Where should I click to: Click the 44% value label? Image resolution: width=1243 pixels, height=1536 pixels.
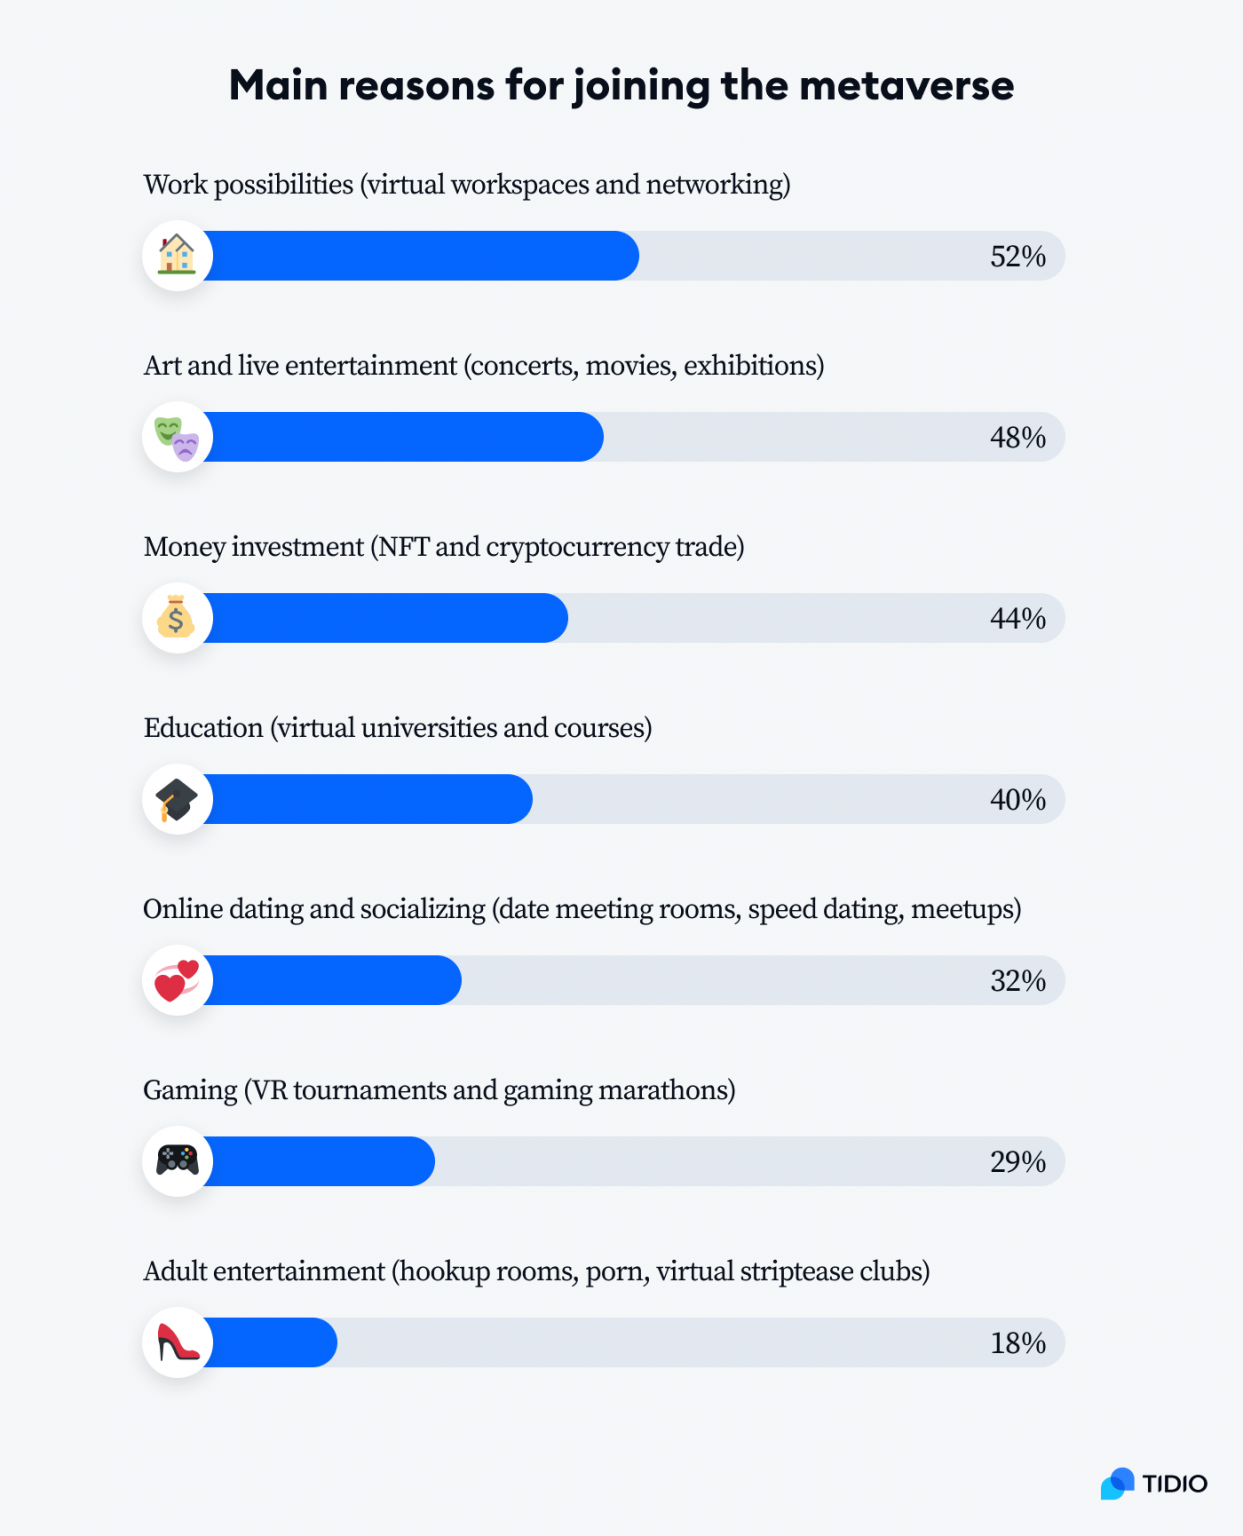[1017, 619]
